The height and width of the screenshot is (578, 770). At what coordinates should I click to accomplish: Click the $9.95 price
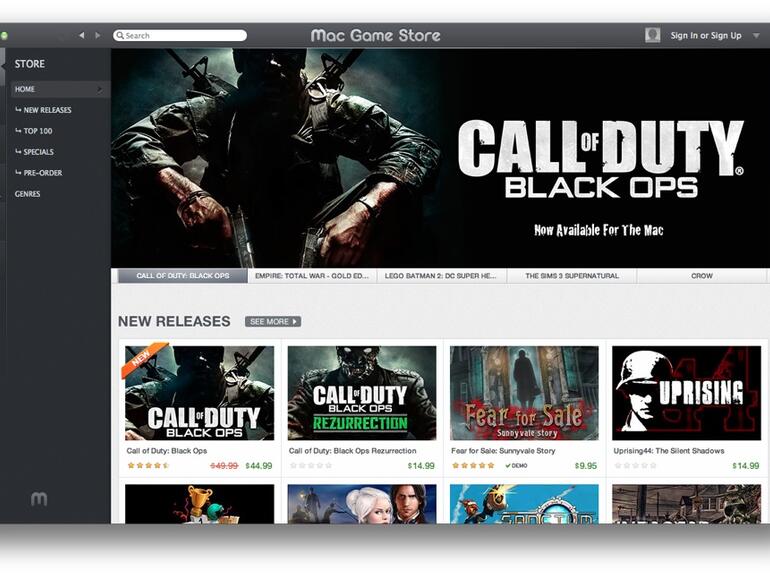coord(586,466)
